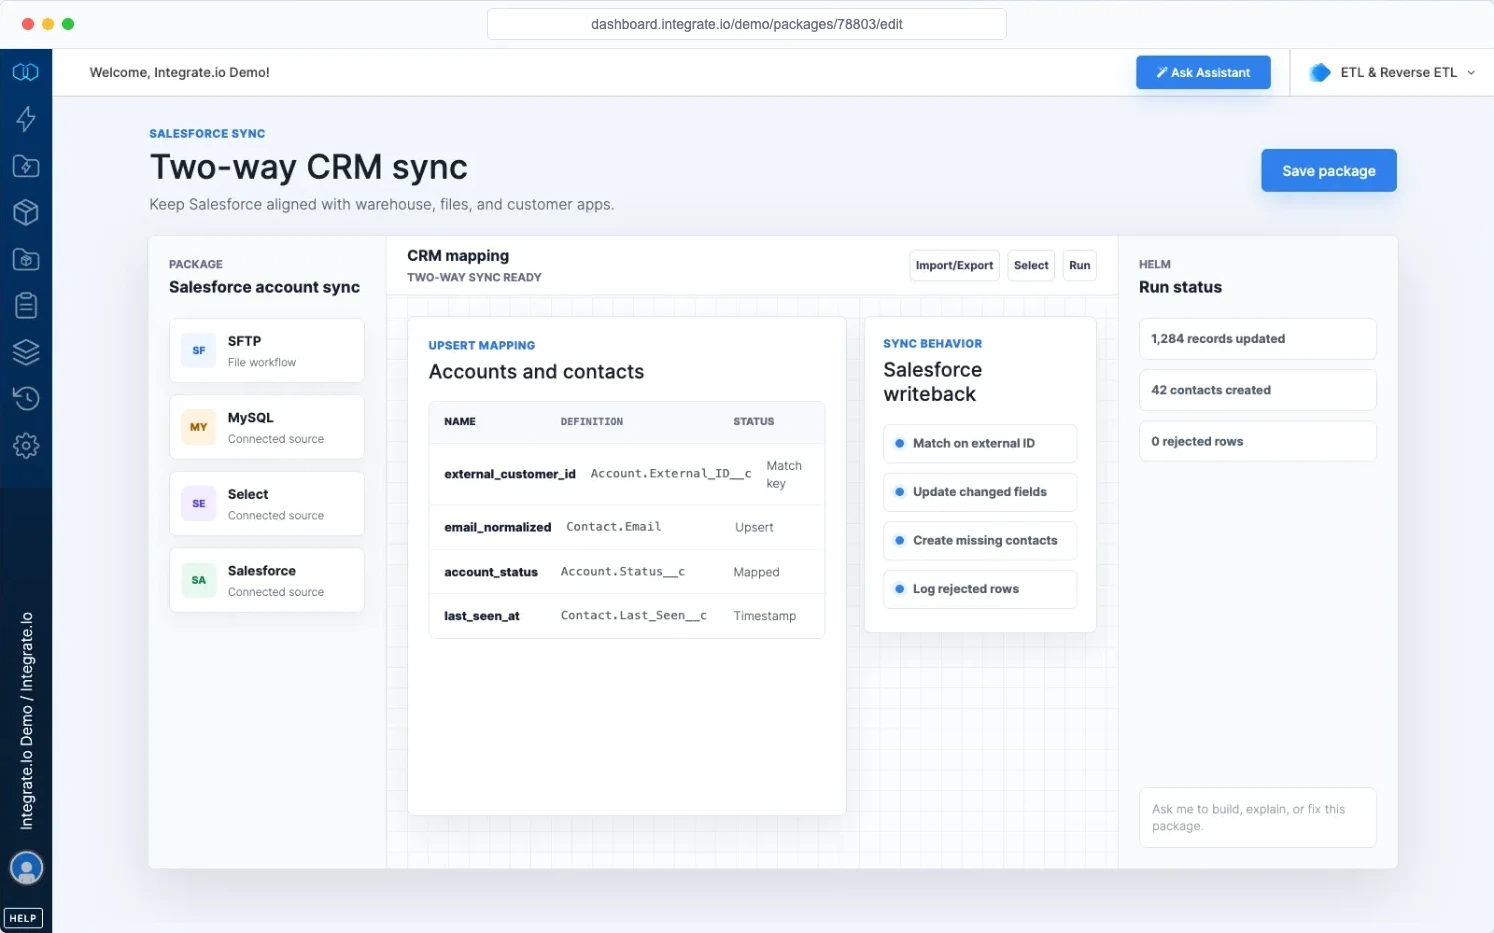Click the blue ETL & Reverse ETL logo icon

[1320, 72]
